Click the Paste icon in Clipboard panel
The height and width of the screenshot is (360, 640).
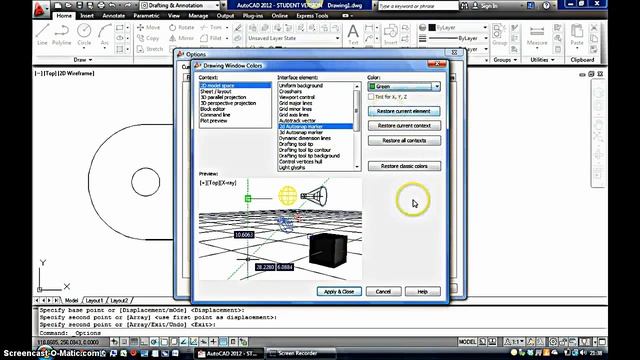tap(576, 35)
